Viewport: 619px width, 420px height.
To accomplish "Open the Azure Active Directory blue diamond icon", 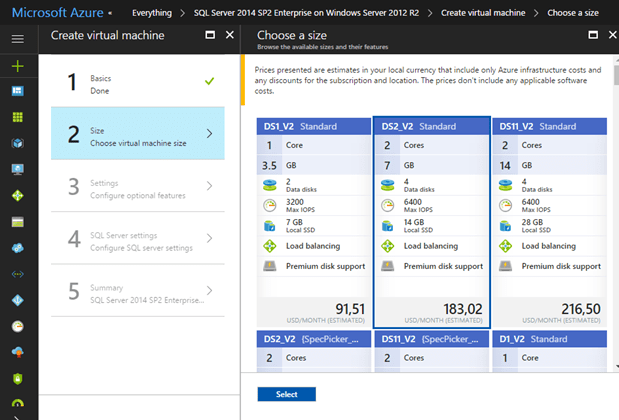I will (18, 300).
